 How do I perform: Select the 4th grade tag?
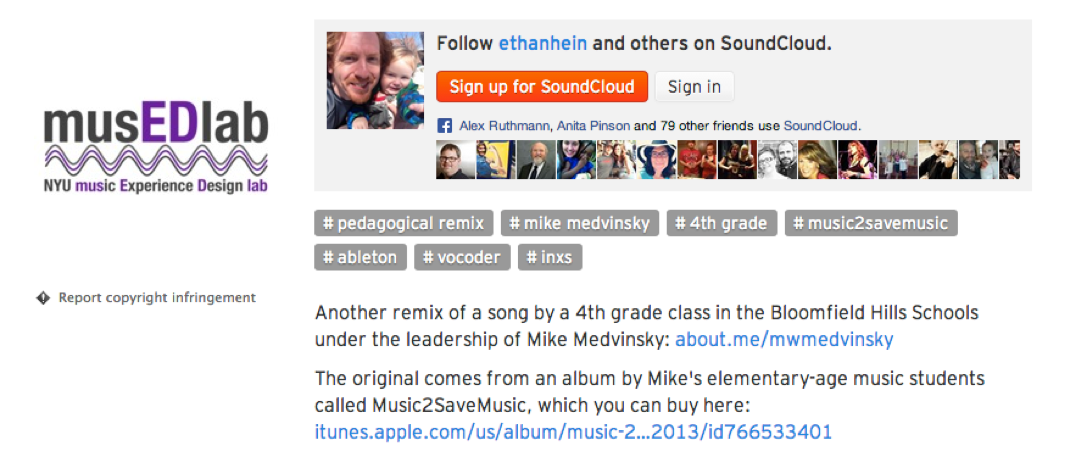pyautogui.click(x=721, y=223)
